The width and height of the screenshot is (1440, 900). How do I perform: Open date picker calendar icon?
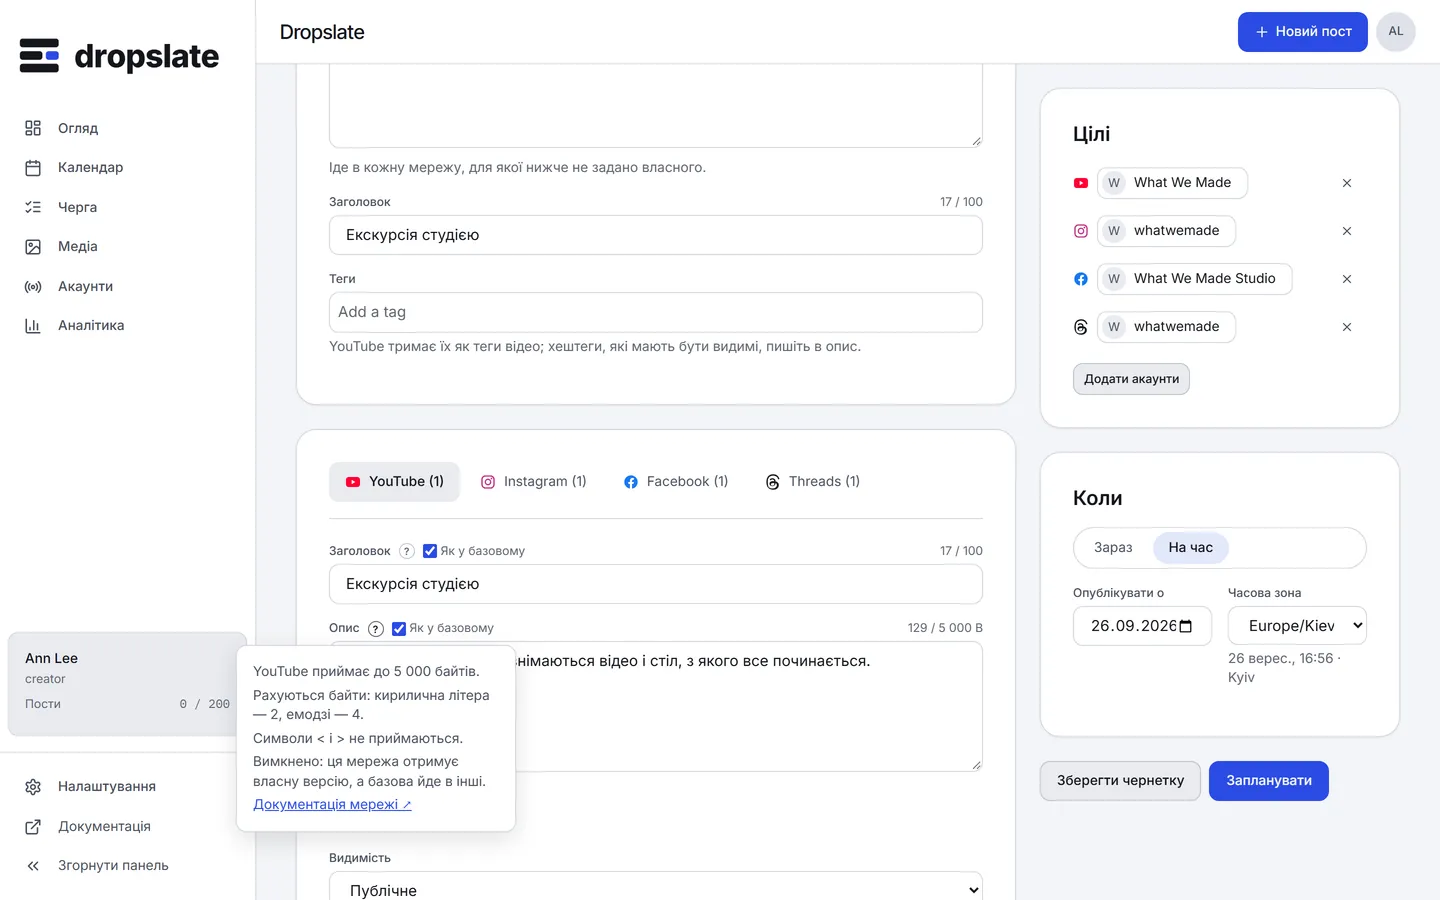1186,626
